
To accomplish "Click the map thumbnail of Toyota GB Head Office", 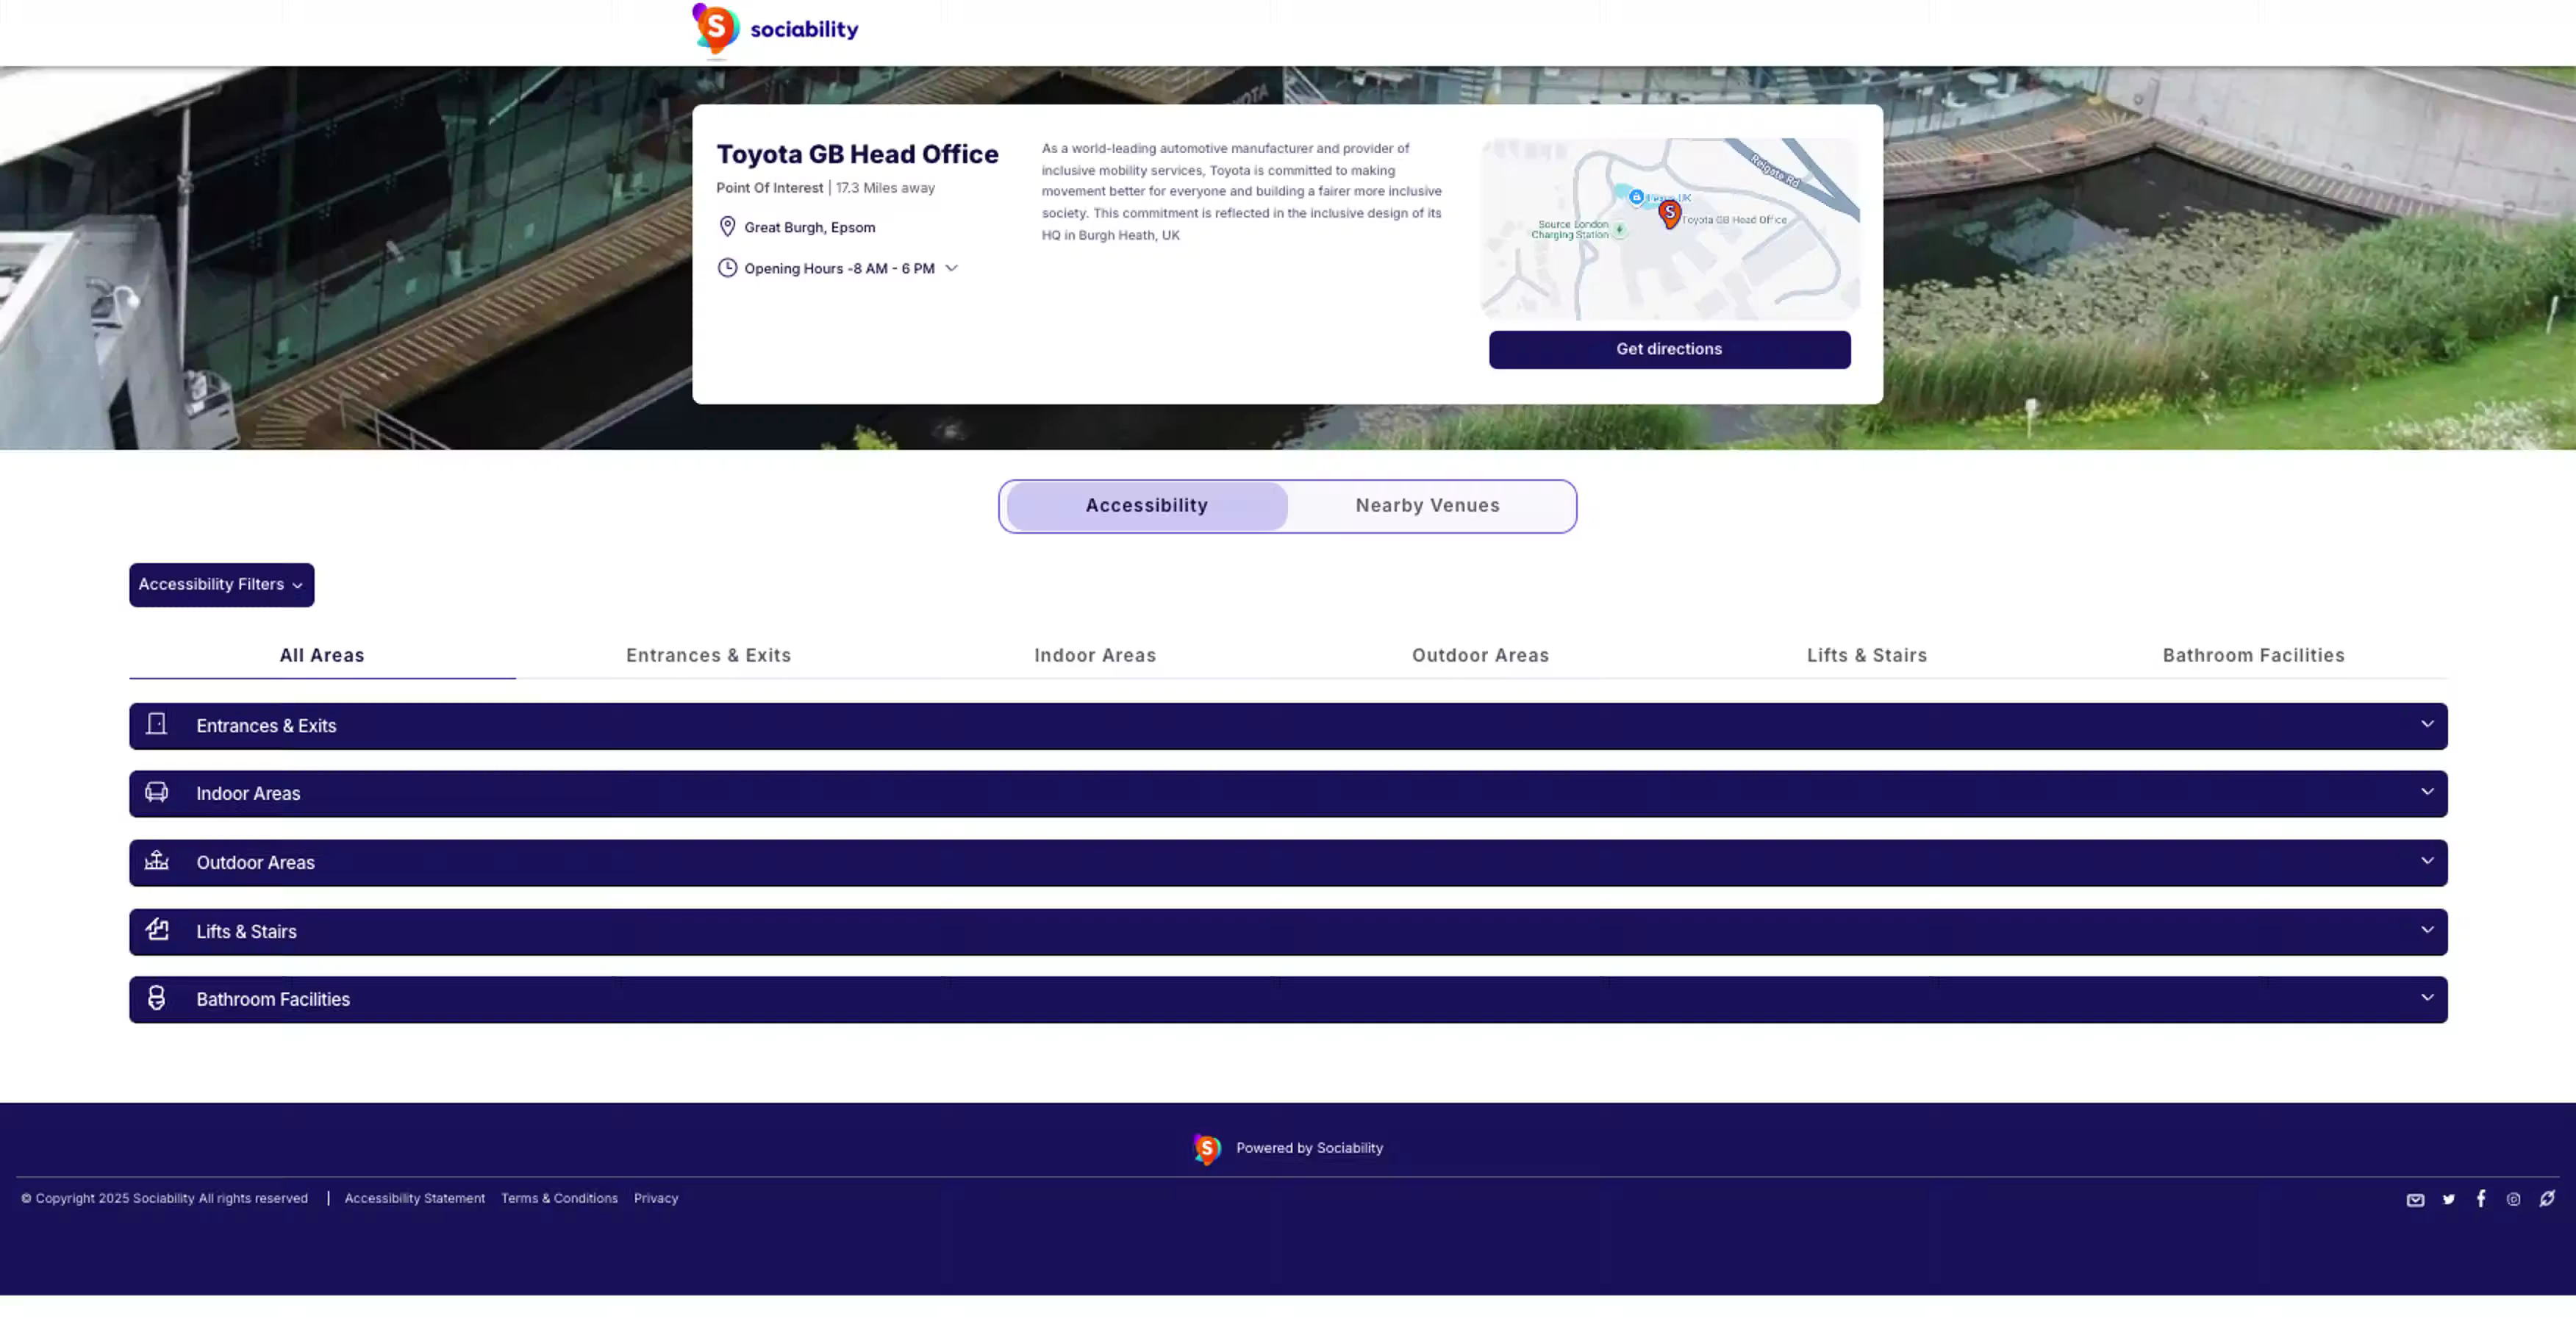I will pyautogui.click(x=1669, y=229).
